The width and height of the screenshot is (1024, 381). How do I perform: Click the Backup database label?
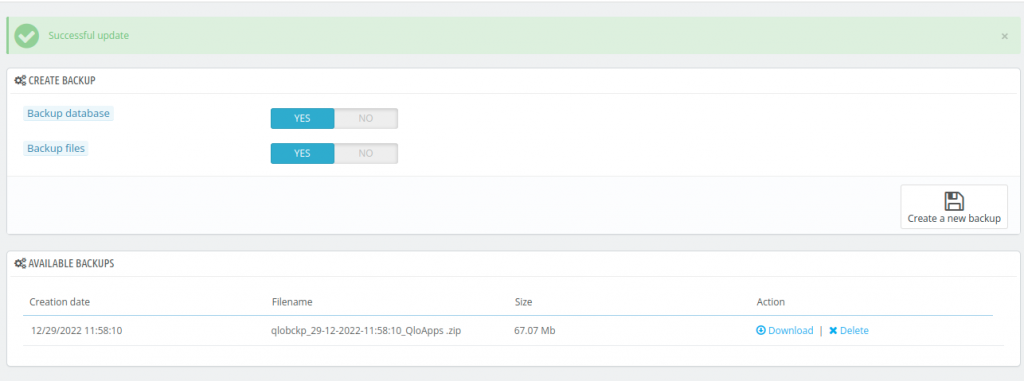click(x=68, y=113)
